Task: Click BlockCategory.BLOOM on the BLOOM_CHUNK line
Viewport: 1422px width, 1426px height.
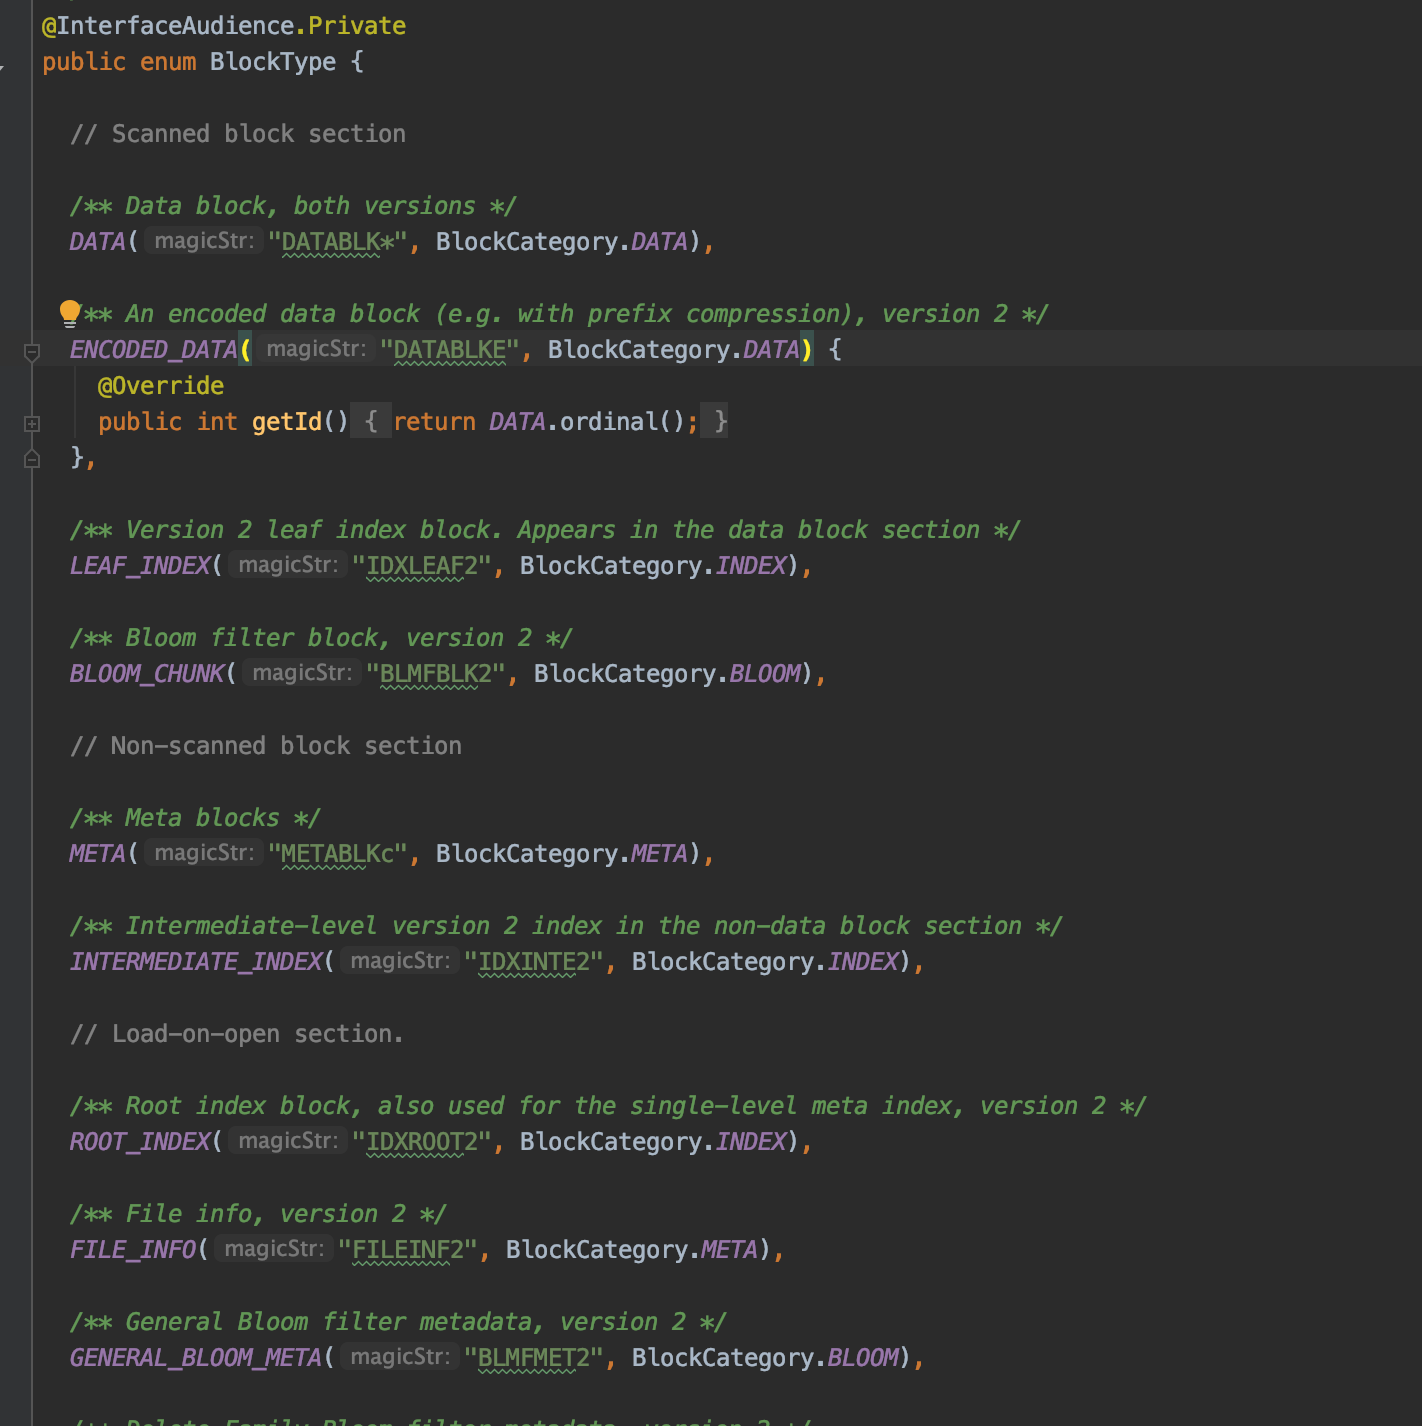Action: click(667, 674)
